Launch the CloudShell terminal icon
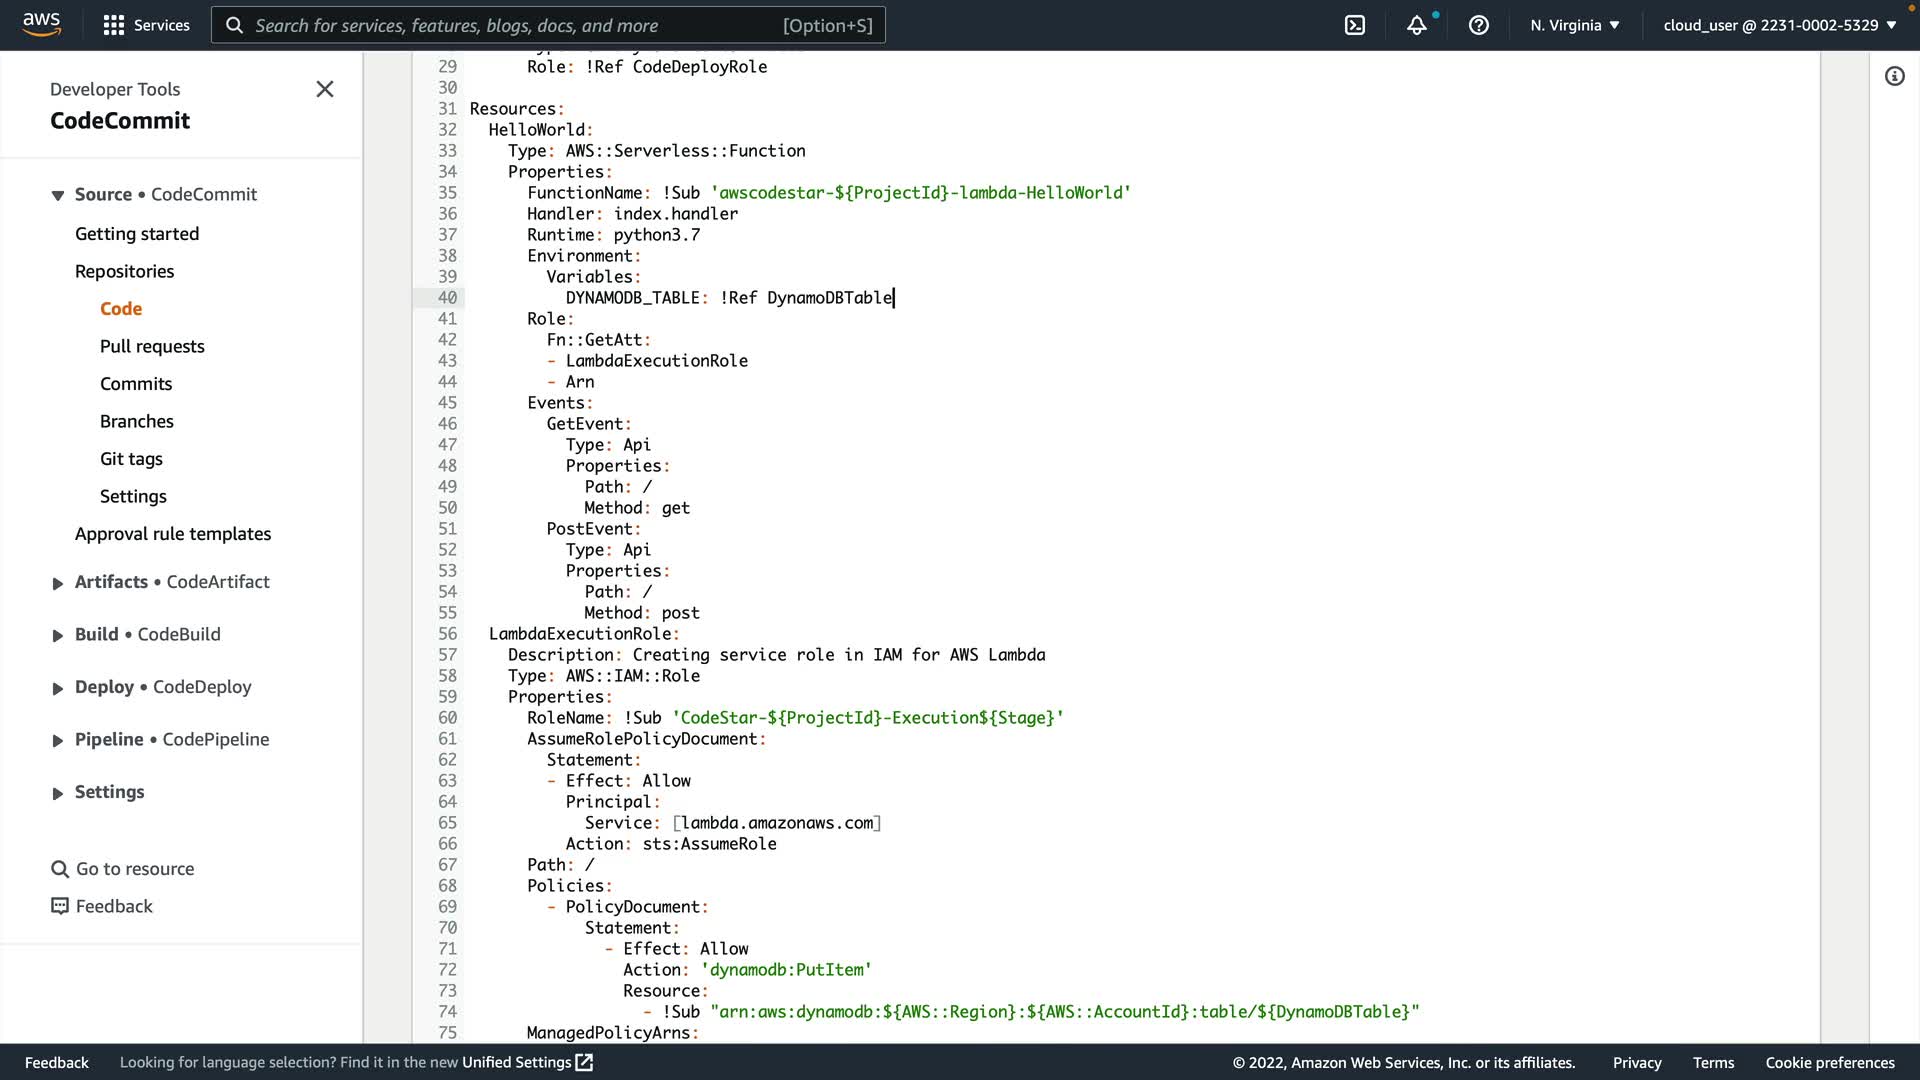This screenshot has height=1080, width=1920. [x=1355, y=25]
